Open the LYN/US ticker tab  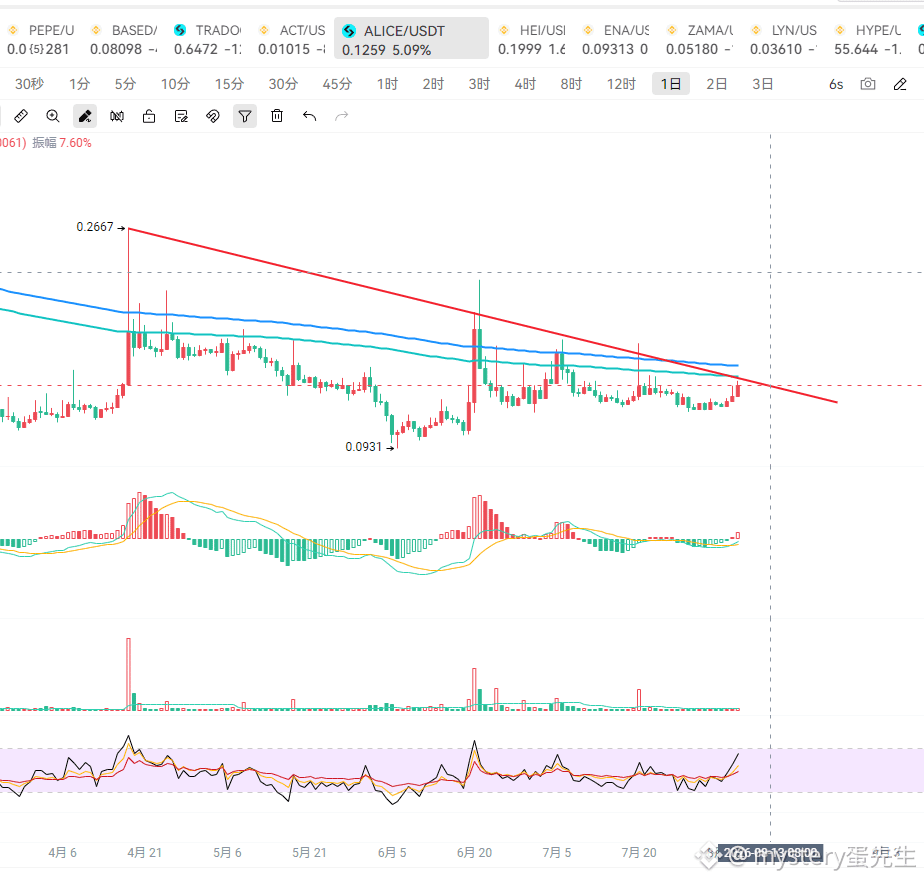point(784,39)
